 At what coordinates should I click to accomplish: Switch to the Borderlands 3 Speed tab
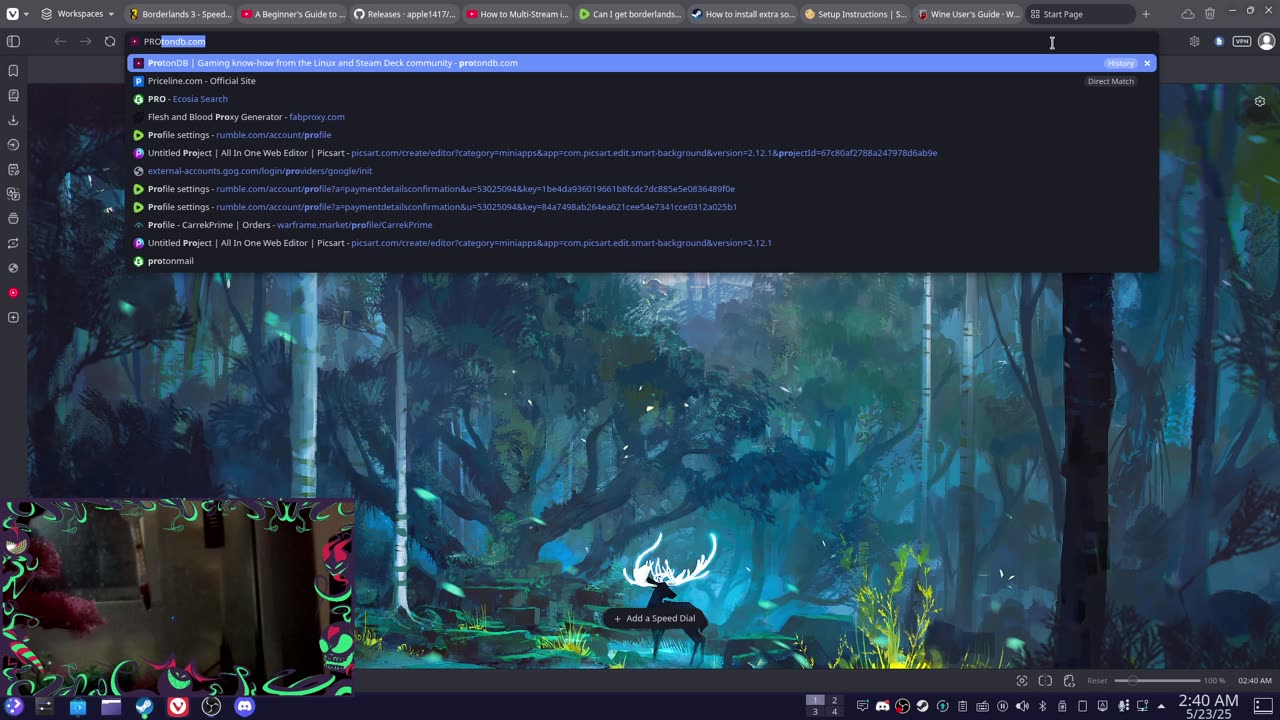click(x=180, y=14)
